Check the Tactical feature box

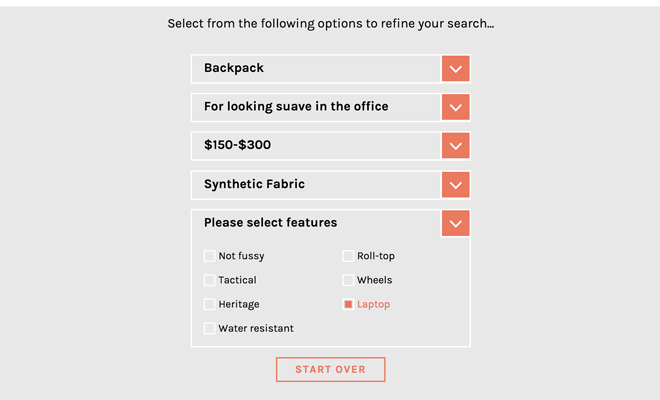pyautogui.click(x=209, y=280)
